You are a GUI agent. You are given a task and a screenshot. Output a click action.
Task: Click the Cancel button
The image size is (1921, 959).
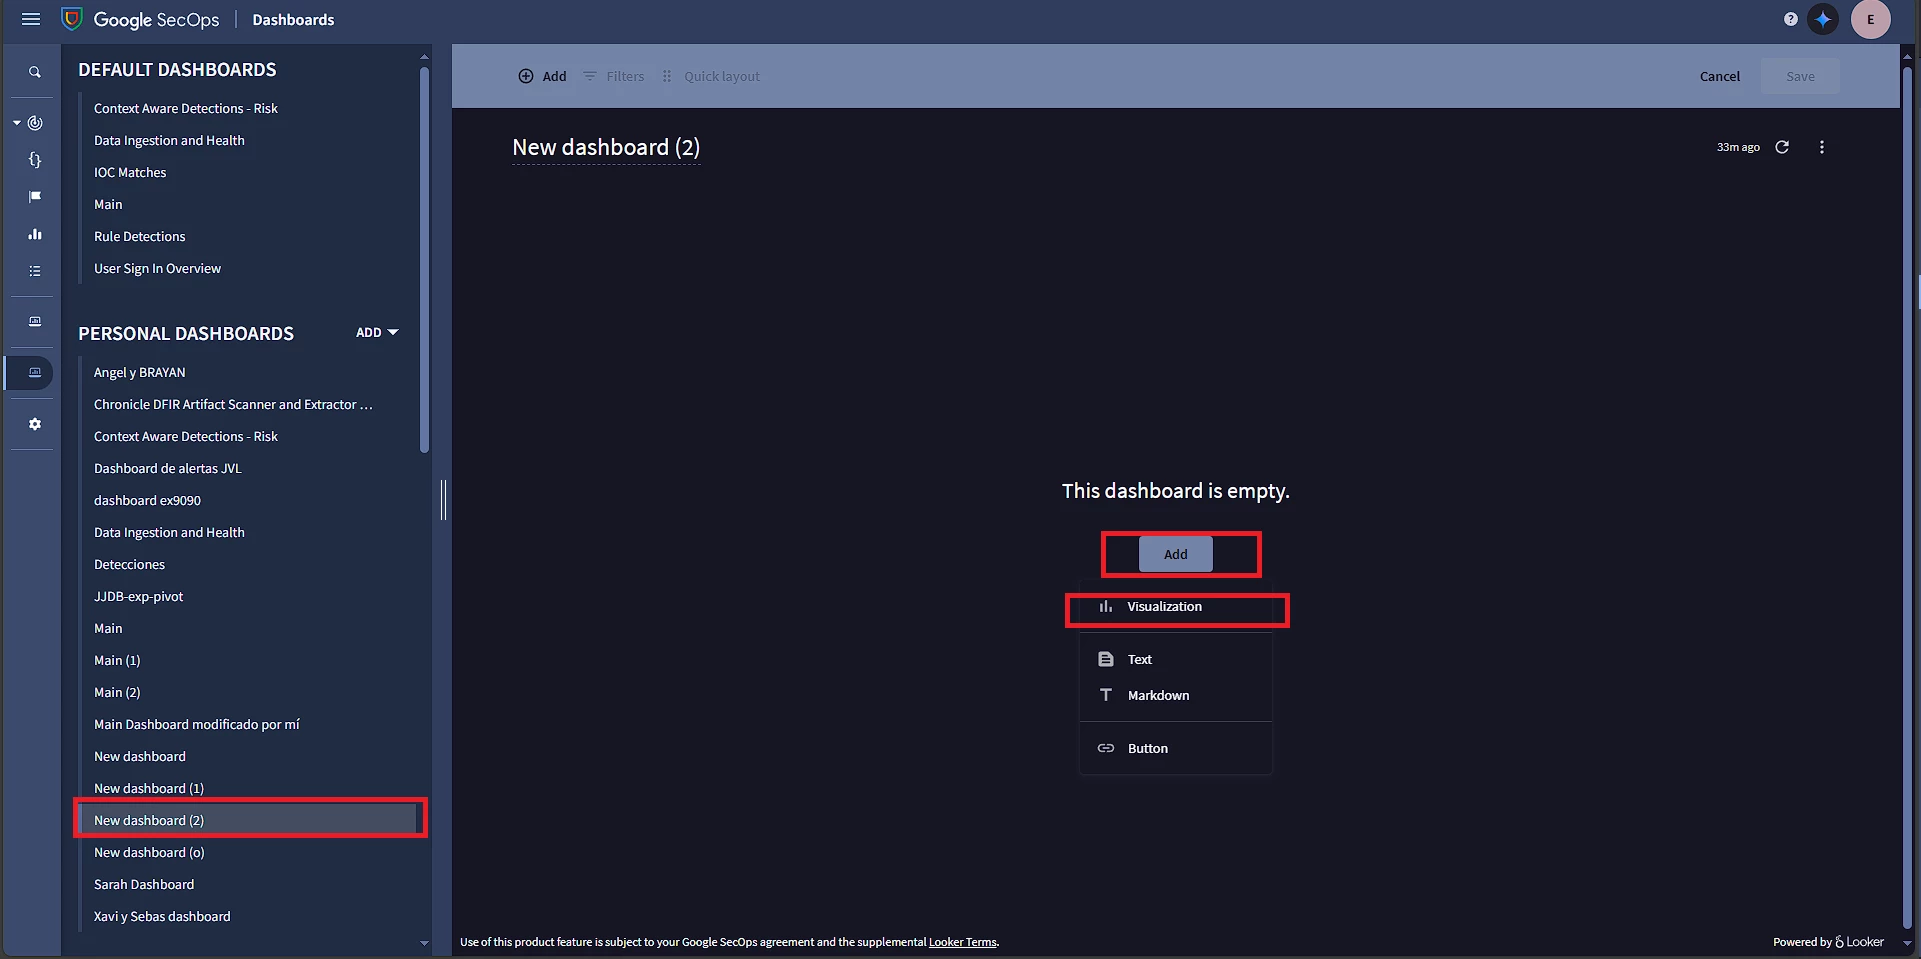click(x=1719, y=76)
